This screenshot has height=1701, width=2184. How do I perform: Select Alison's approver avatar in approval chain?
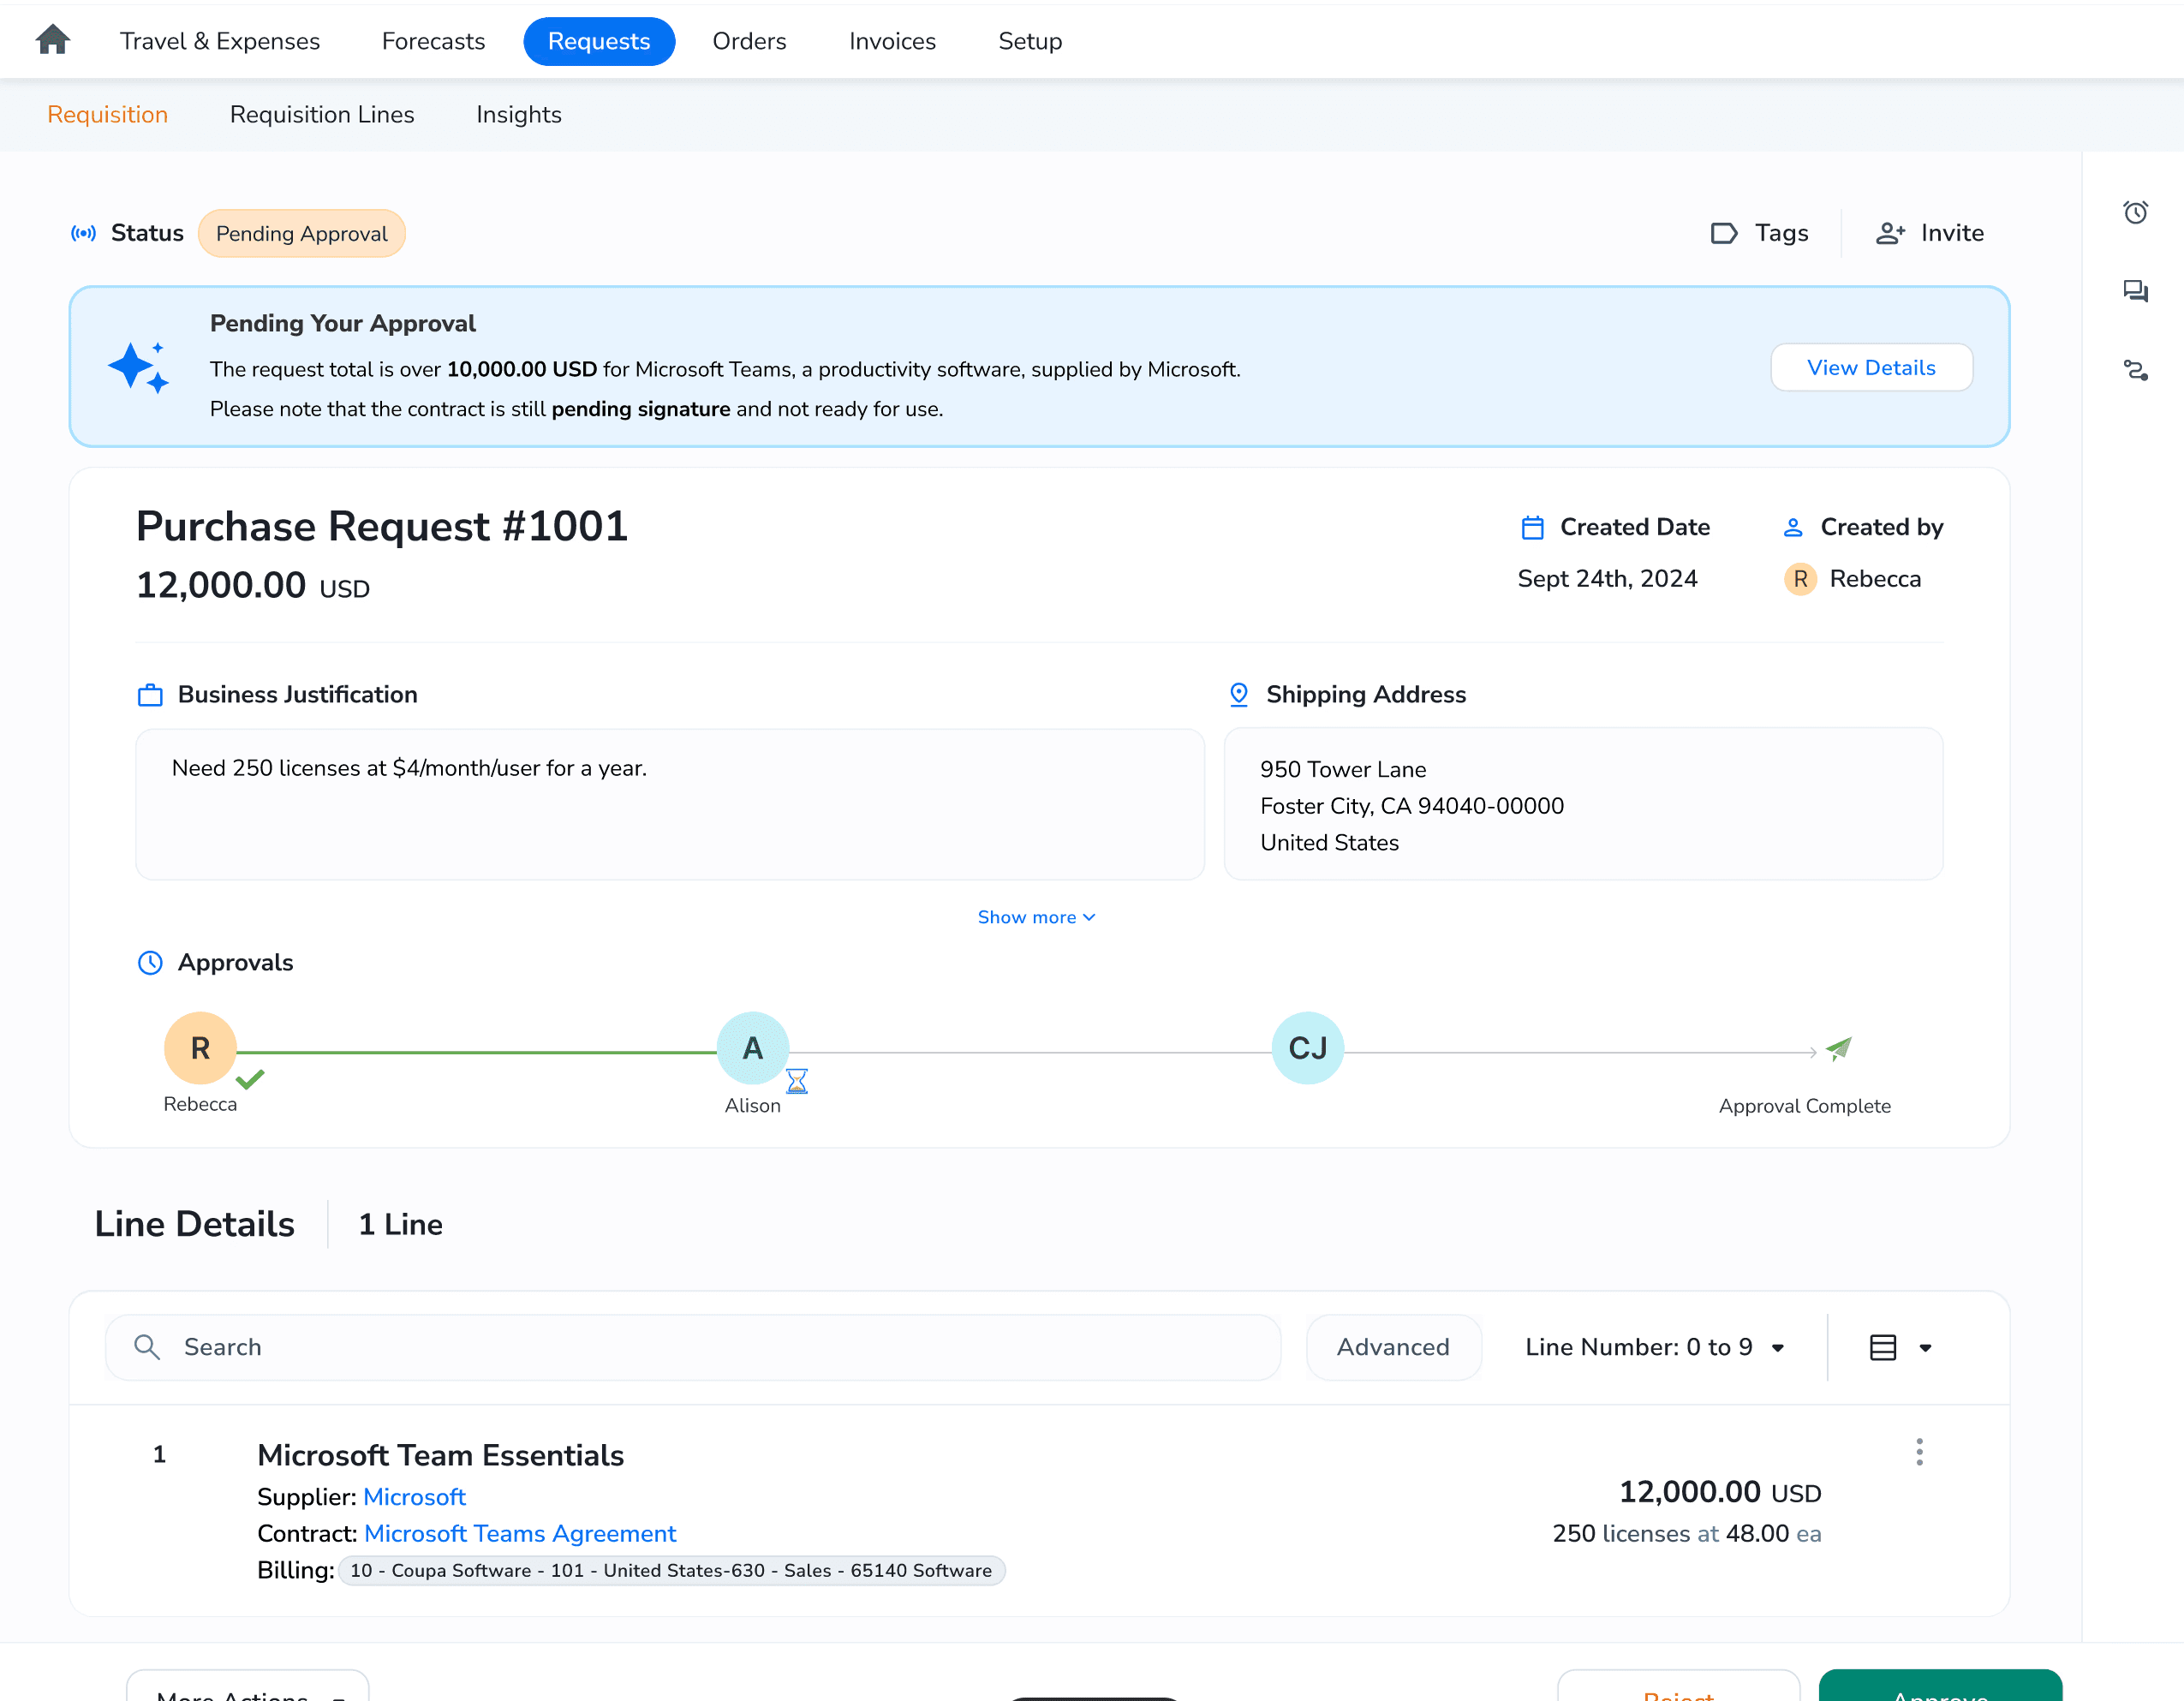[x=753, y=1048]
